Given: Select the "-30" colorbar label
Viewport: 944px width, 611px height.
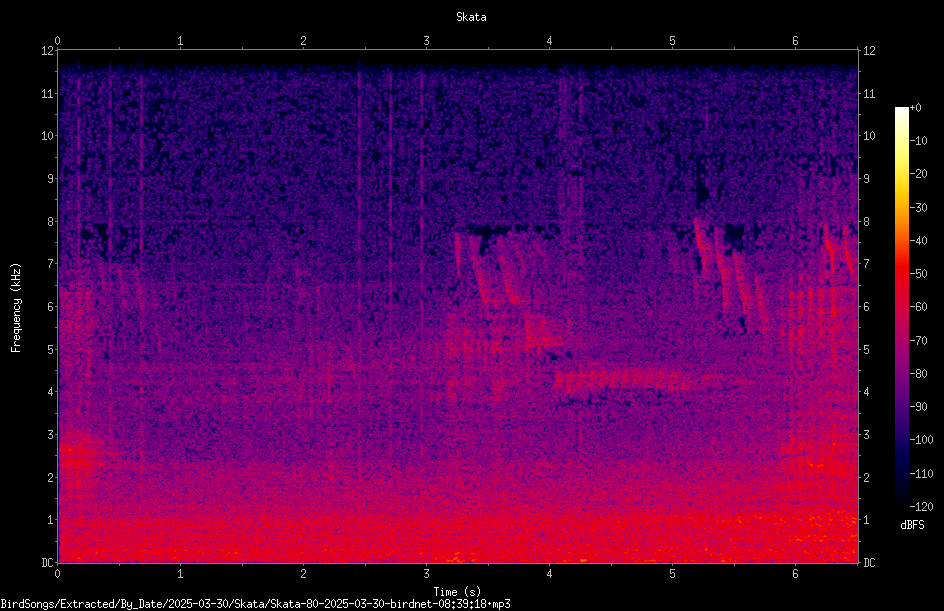Looking at the screenshot, I should [918, 208].
